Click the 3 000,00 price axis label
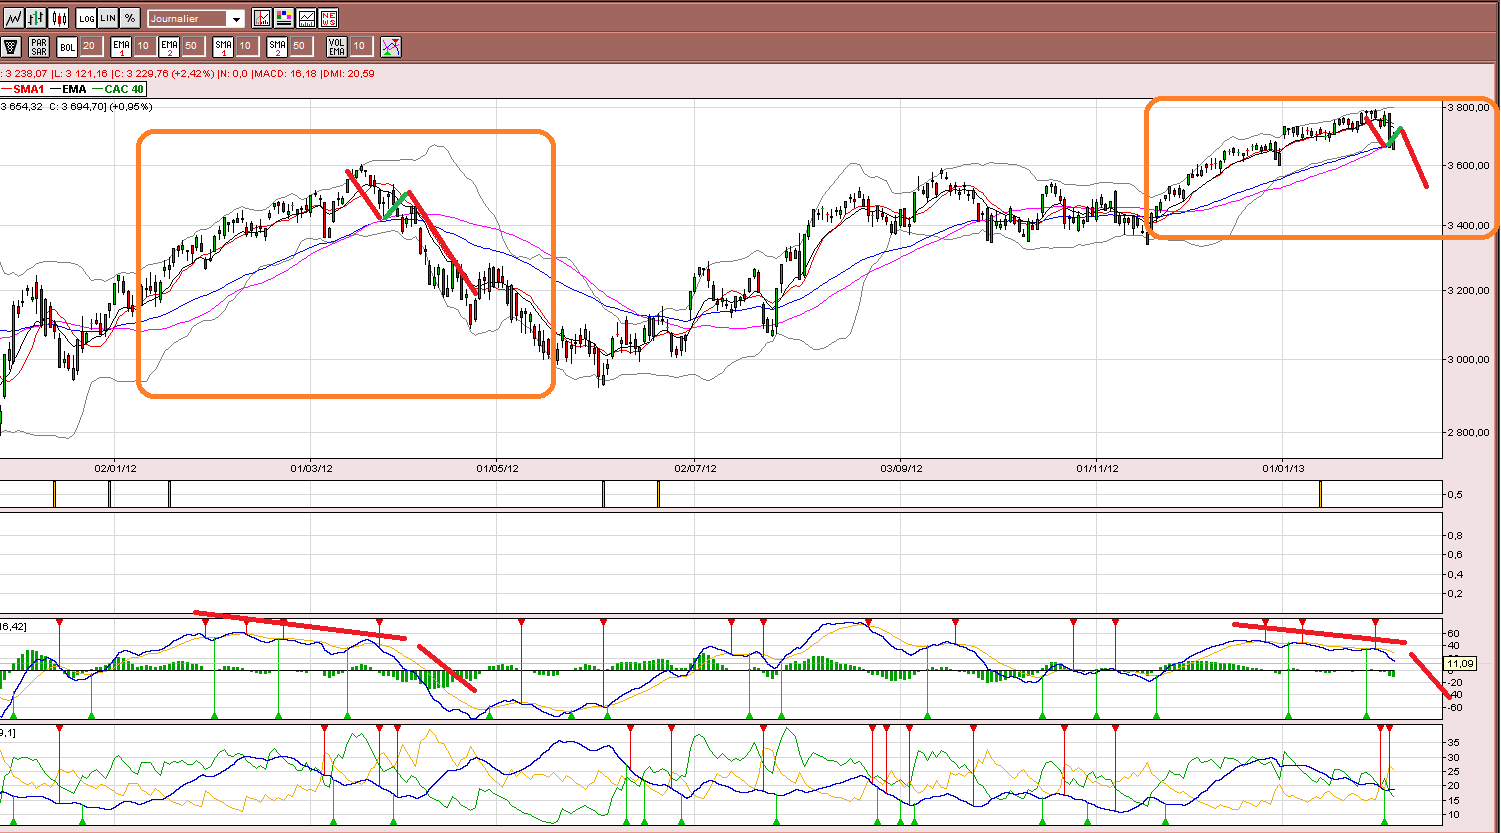1501x833 pixels. [x=1470, y=359]
